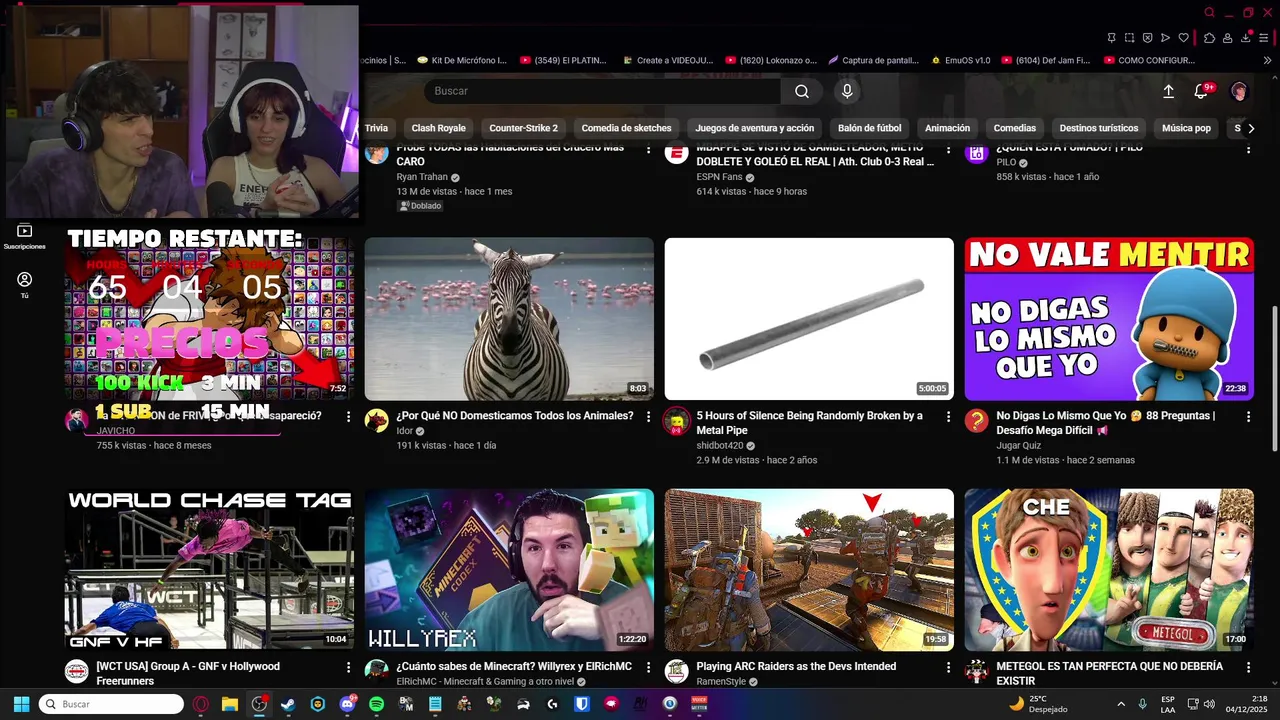Image resolution: width=1280 pixels, height=720 pixels.
Task: Open Suscripciones in YouTube sidebar
Action: pyautogui.click(x=24, y=236)
